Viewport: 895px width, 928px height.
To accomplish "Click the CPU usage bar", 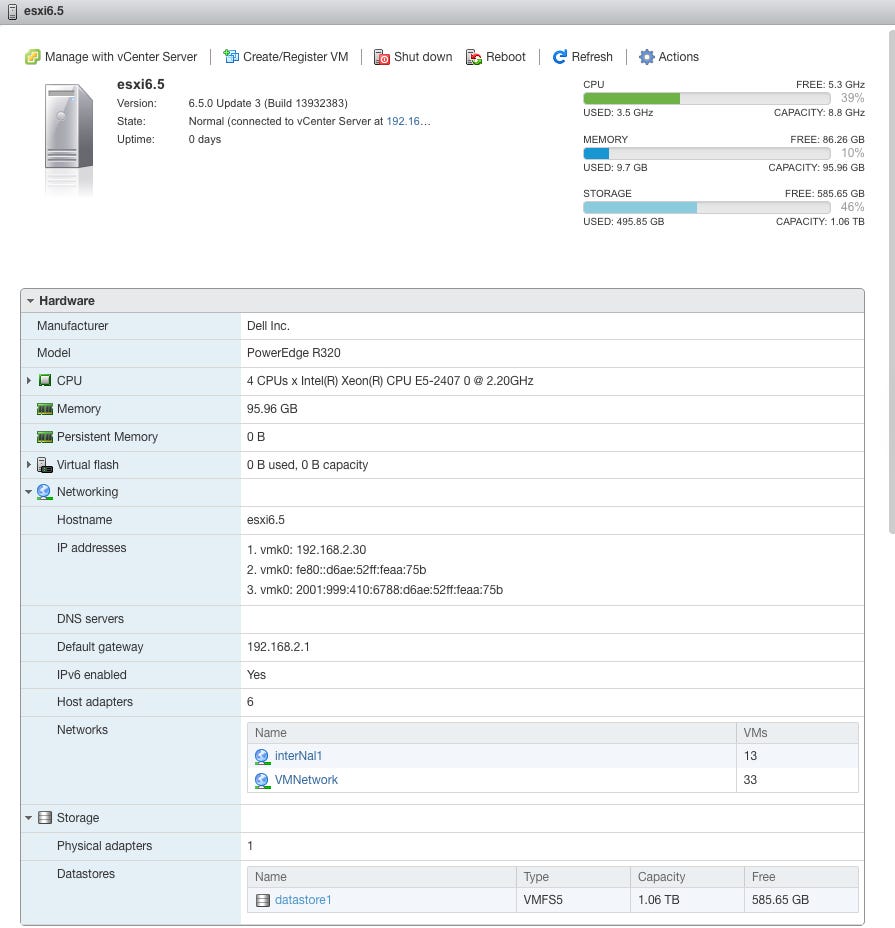I will pyautogui.click(x=706, y=98).
